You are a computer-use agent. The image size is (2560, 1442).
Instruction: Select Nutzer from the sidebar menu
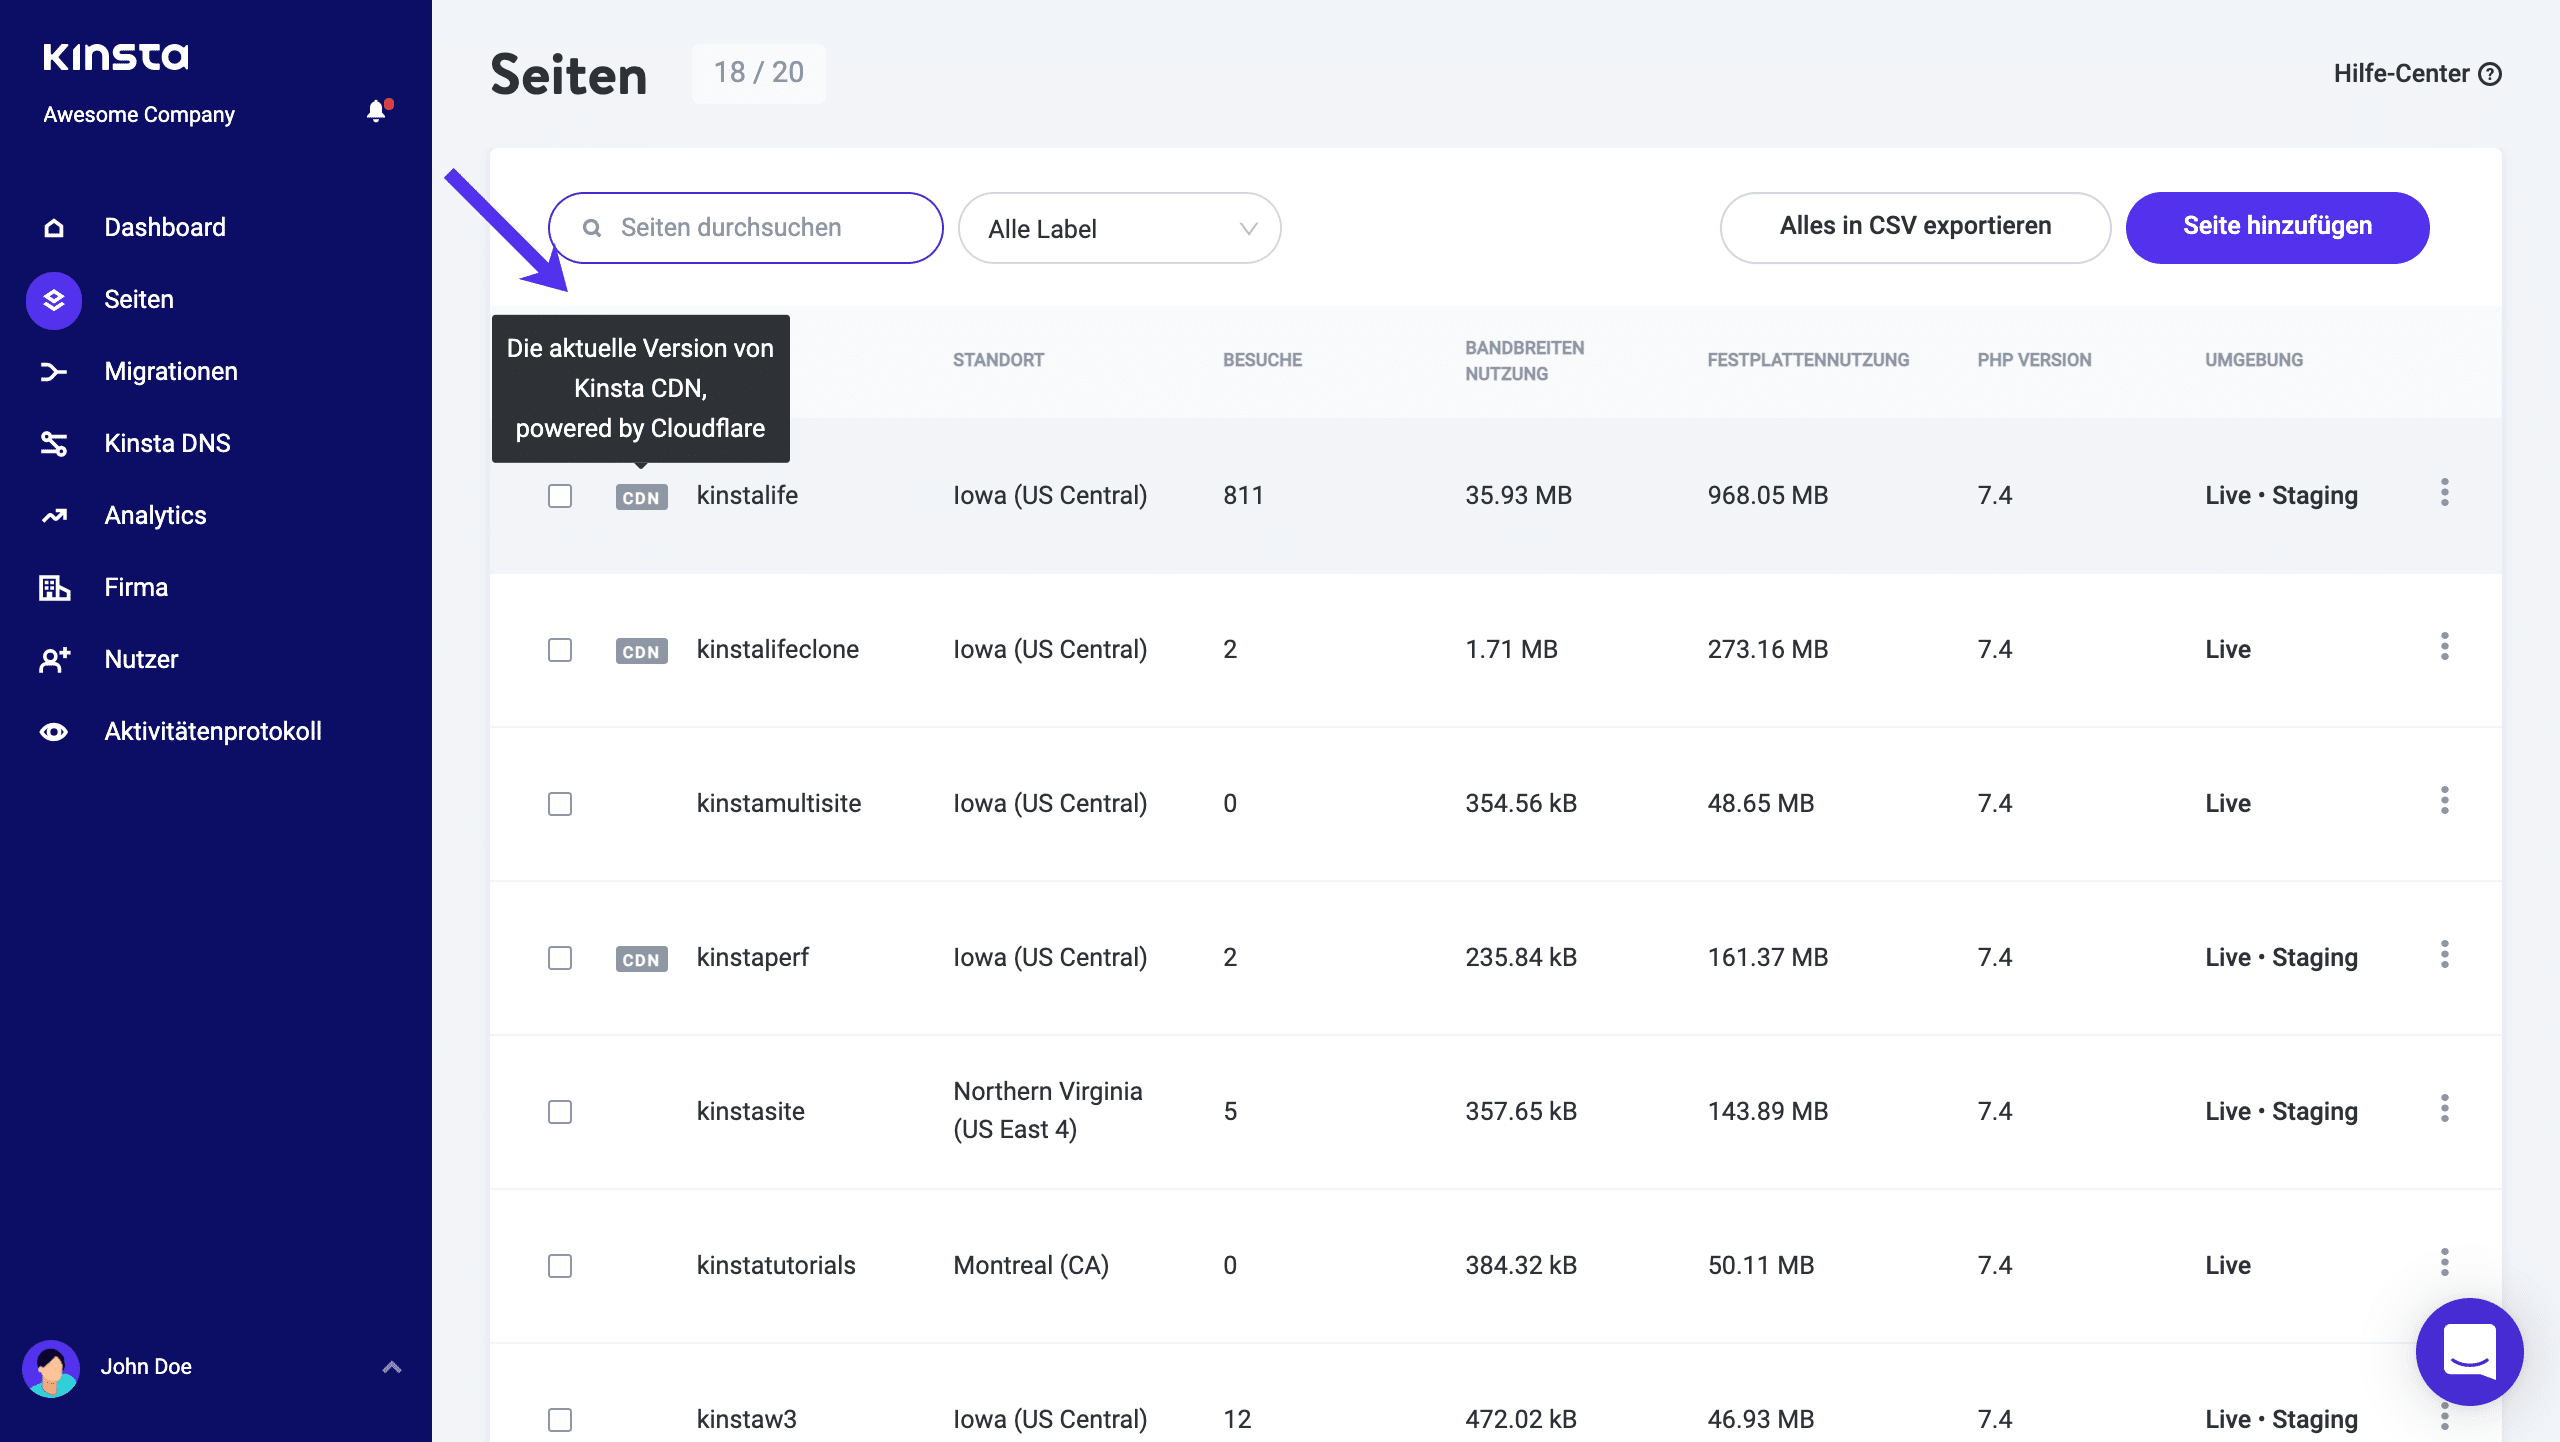click(139, 659)
